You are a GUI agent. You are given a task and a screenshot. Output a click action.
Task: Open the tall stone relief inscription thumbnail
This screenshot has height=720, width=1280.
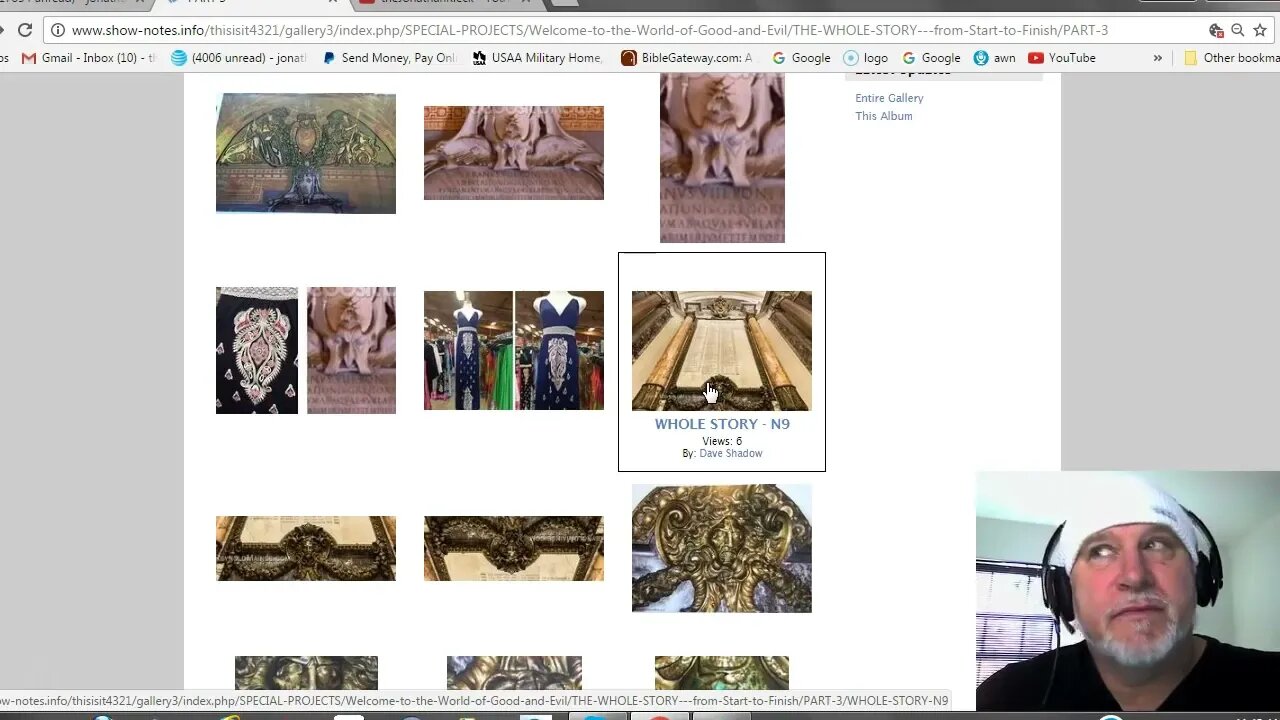722,158
